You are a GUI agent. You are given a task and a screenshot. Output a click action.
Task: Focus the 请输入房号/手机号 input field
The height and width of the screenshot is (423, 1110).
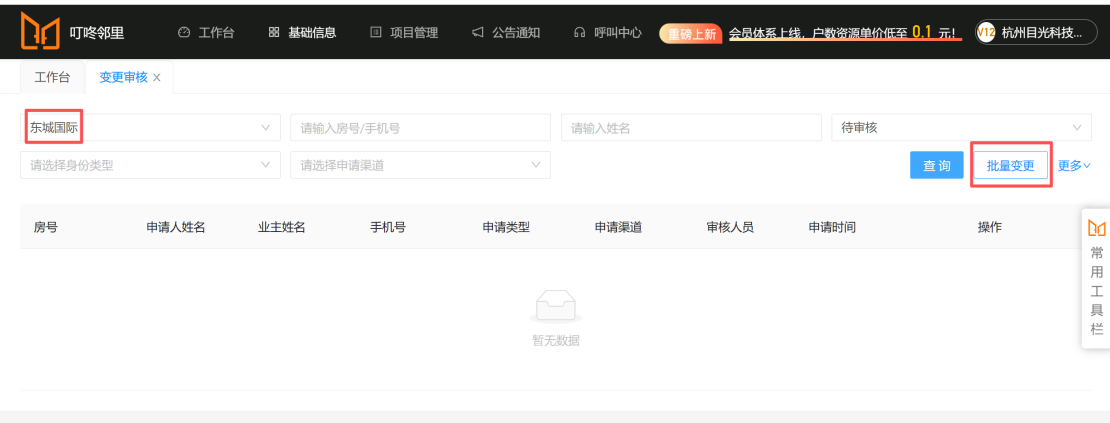pos(420,128)
